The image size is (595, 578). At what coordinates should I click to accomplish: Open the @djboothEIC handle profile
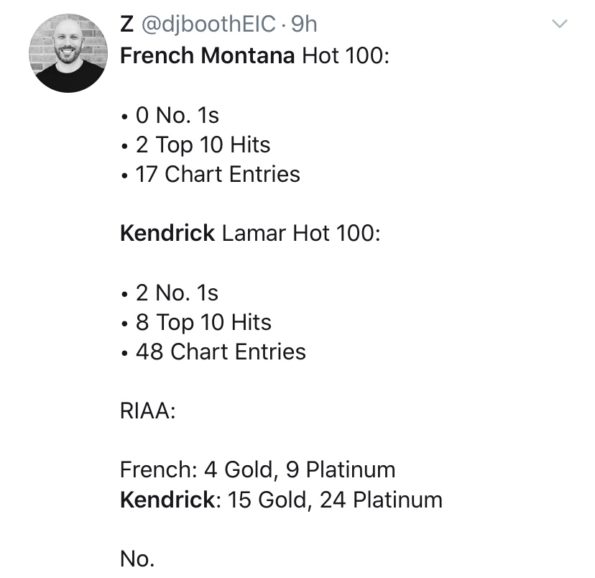click(x=208, y=25)
